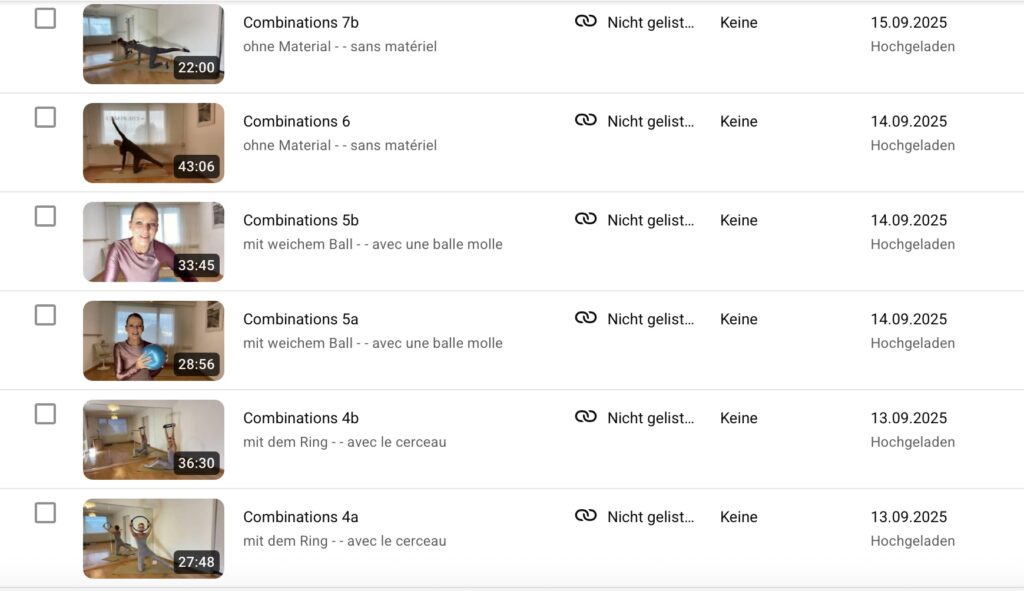Image resolution: width=1024 pixels, height=591 pixels.
Task: Open restrictions 'Keine' for Combinations 4b
Action: pyautogui.click(x=739, y=418)
